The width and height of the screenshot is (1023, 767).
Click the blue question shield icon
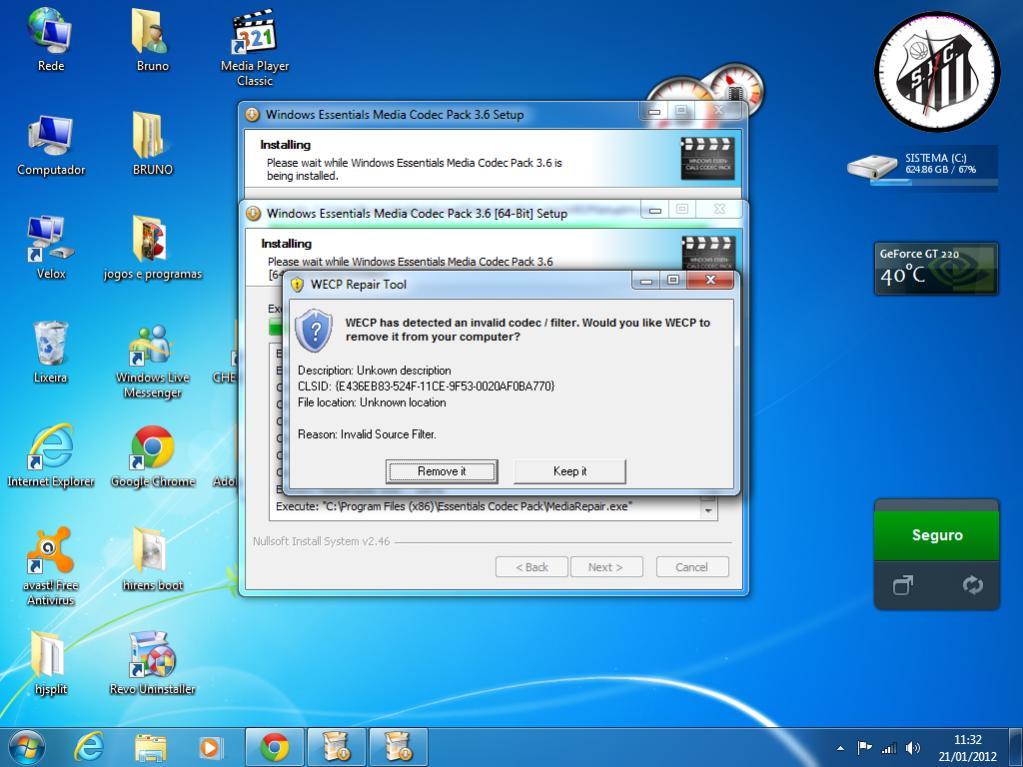coord(314,330)
